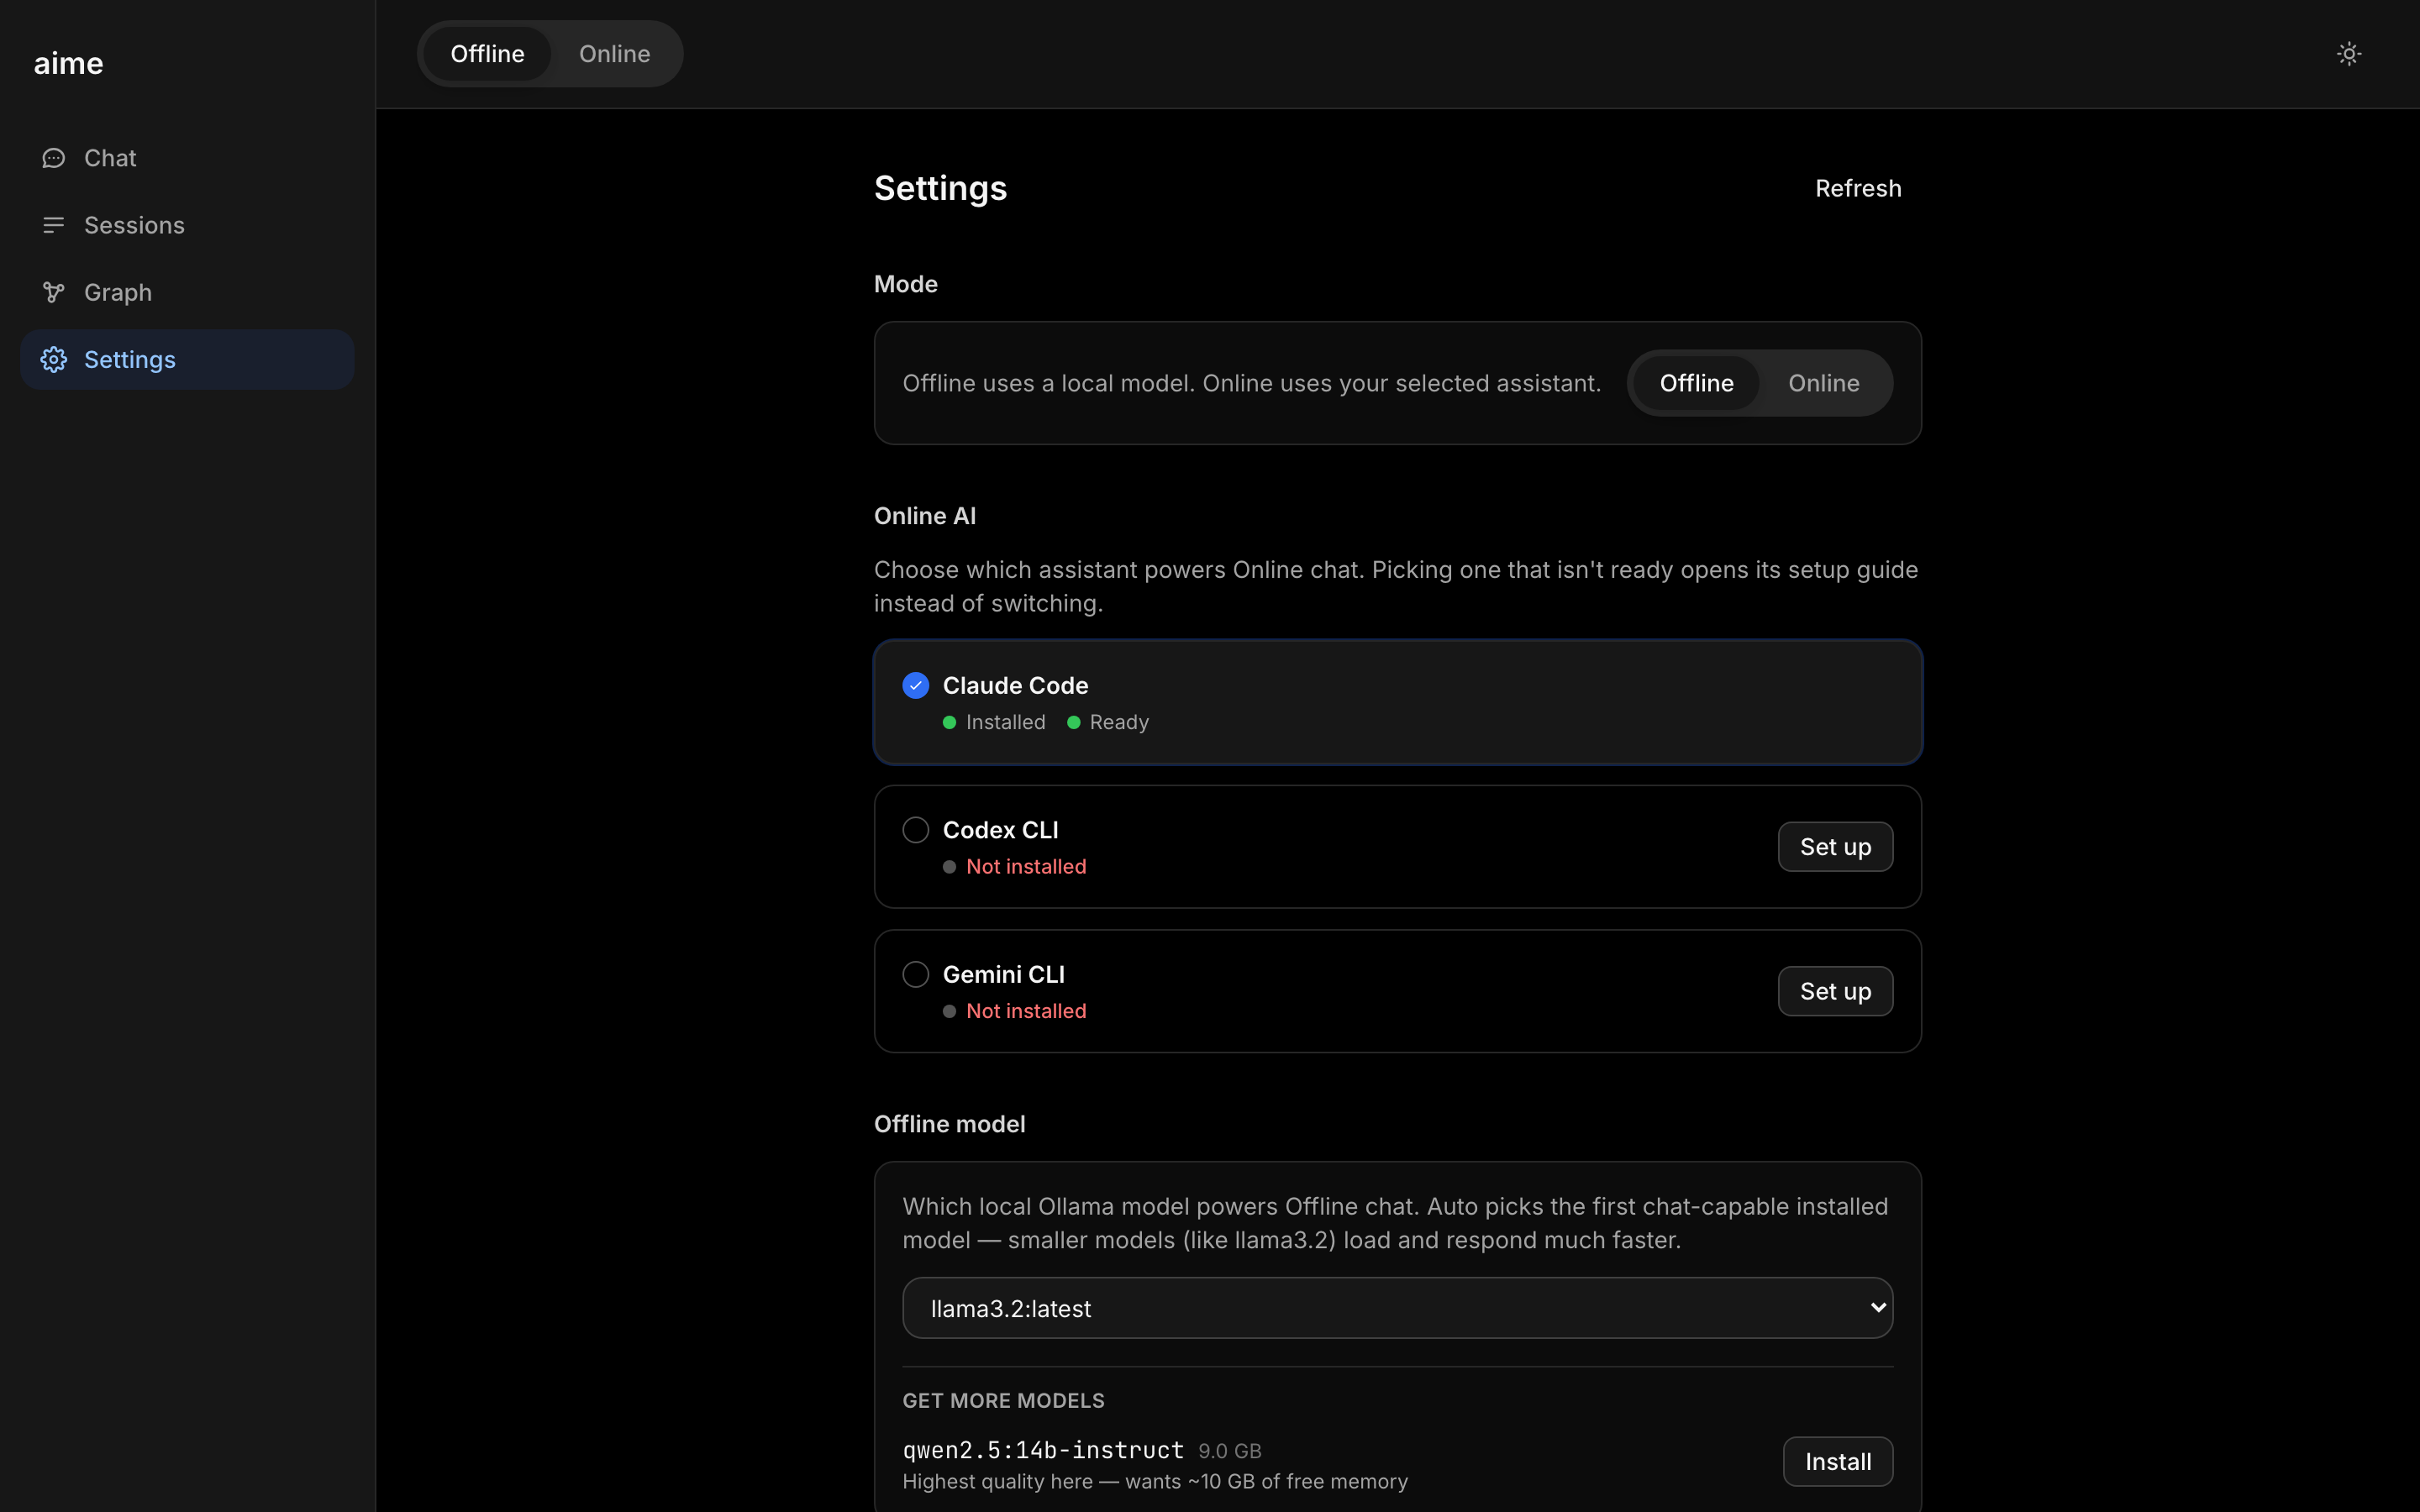The image size is (2420, 1512).
Task: Set up Gemini CLI
Action: (1835, 991)
